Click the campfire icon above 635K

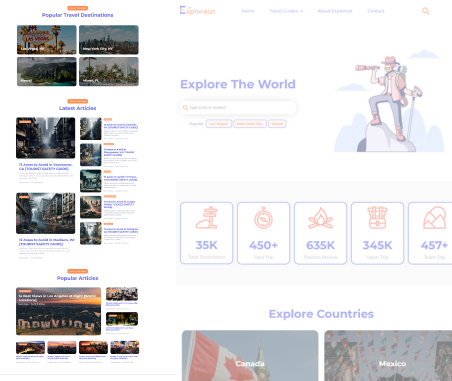coord(320,218)
